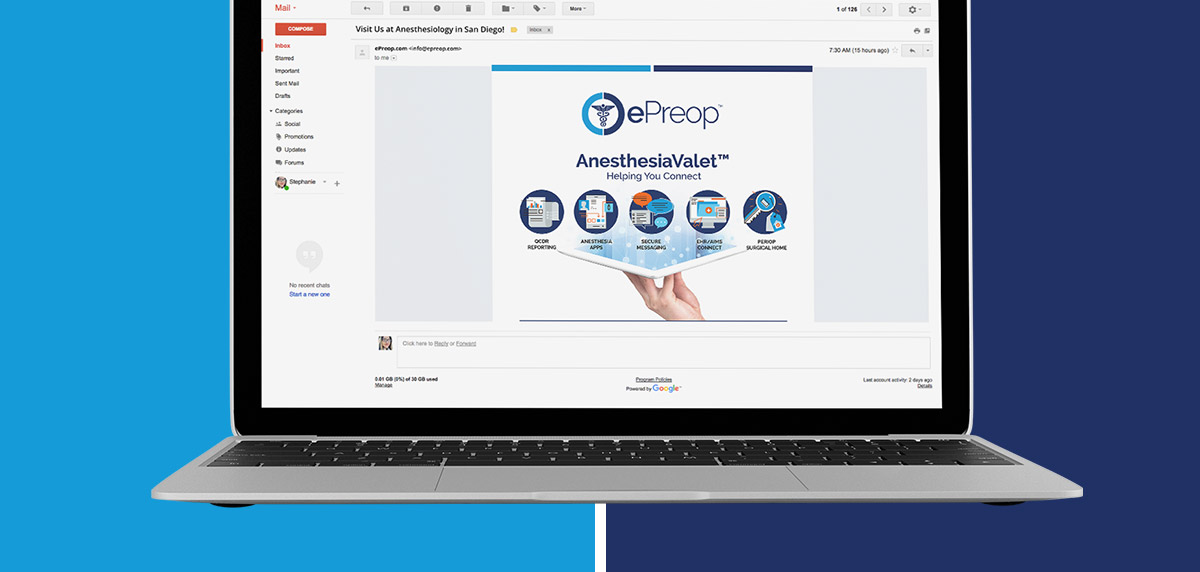Delete the email with the trash icon
This screenshot has width=1200, height=572.
pyautogui.click(x=468, y=9)
